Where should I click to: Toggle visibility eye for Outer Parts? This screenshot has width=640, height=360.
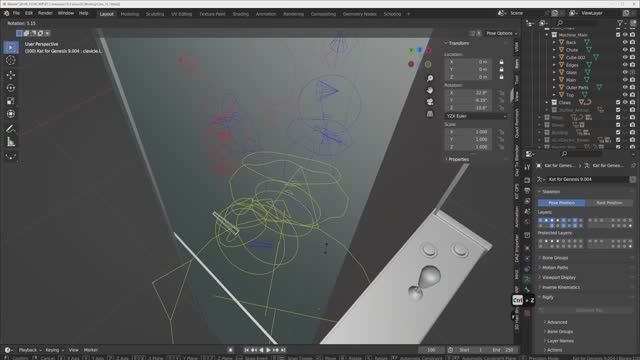click(625, 87)
